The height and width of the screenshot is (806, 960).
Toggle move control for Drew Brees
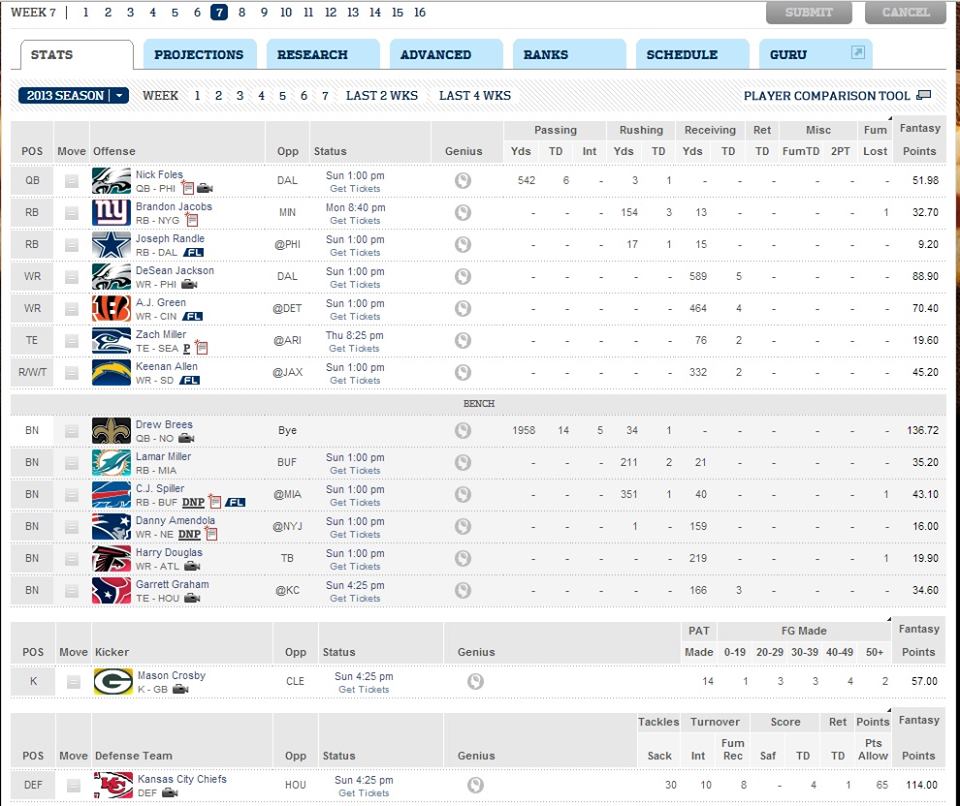[72, 431]
